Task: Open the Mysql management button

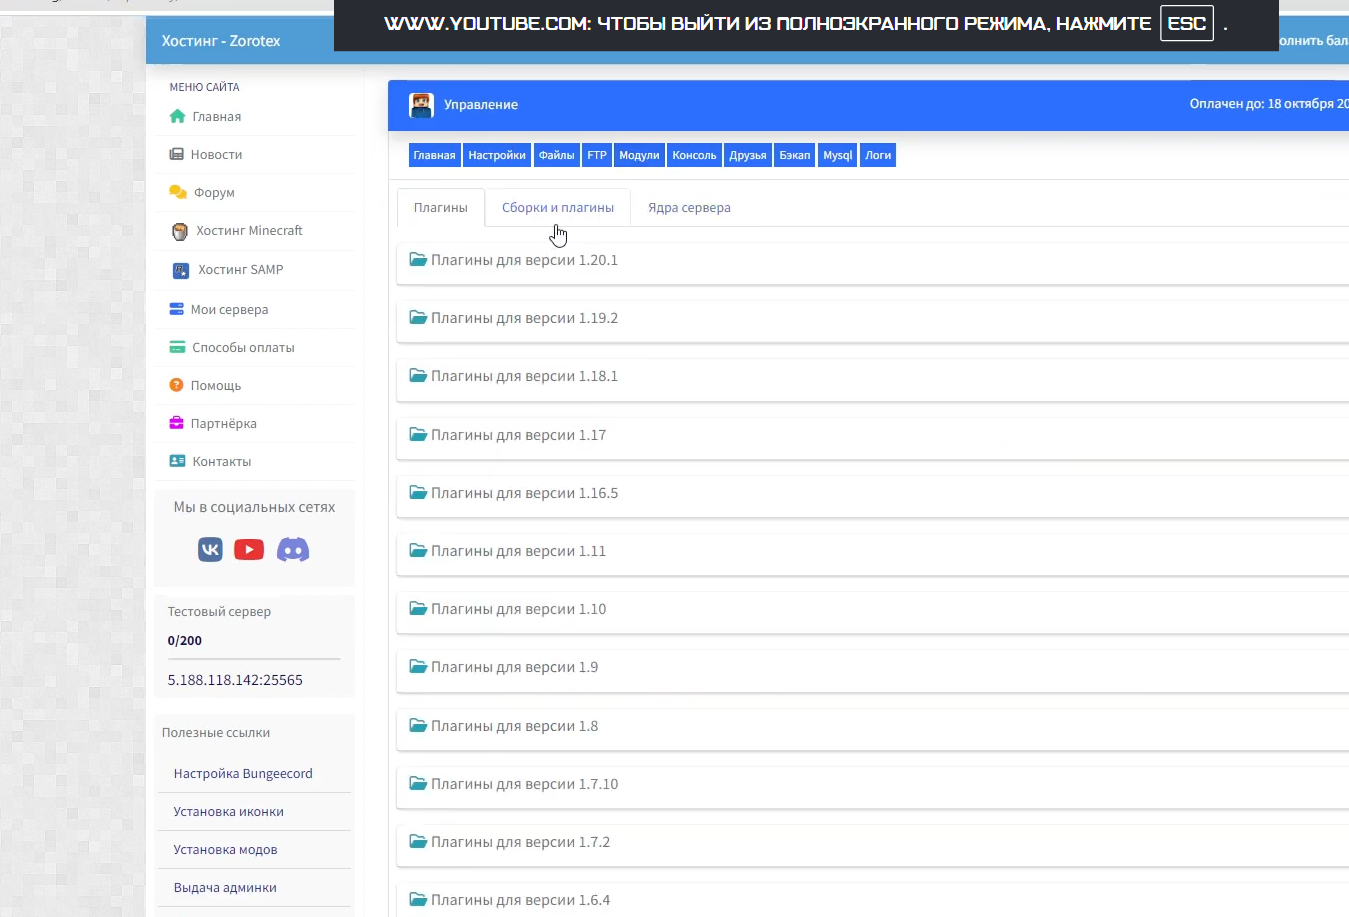Action: [837, 155]
